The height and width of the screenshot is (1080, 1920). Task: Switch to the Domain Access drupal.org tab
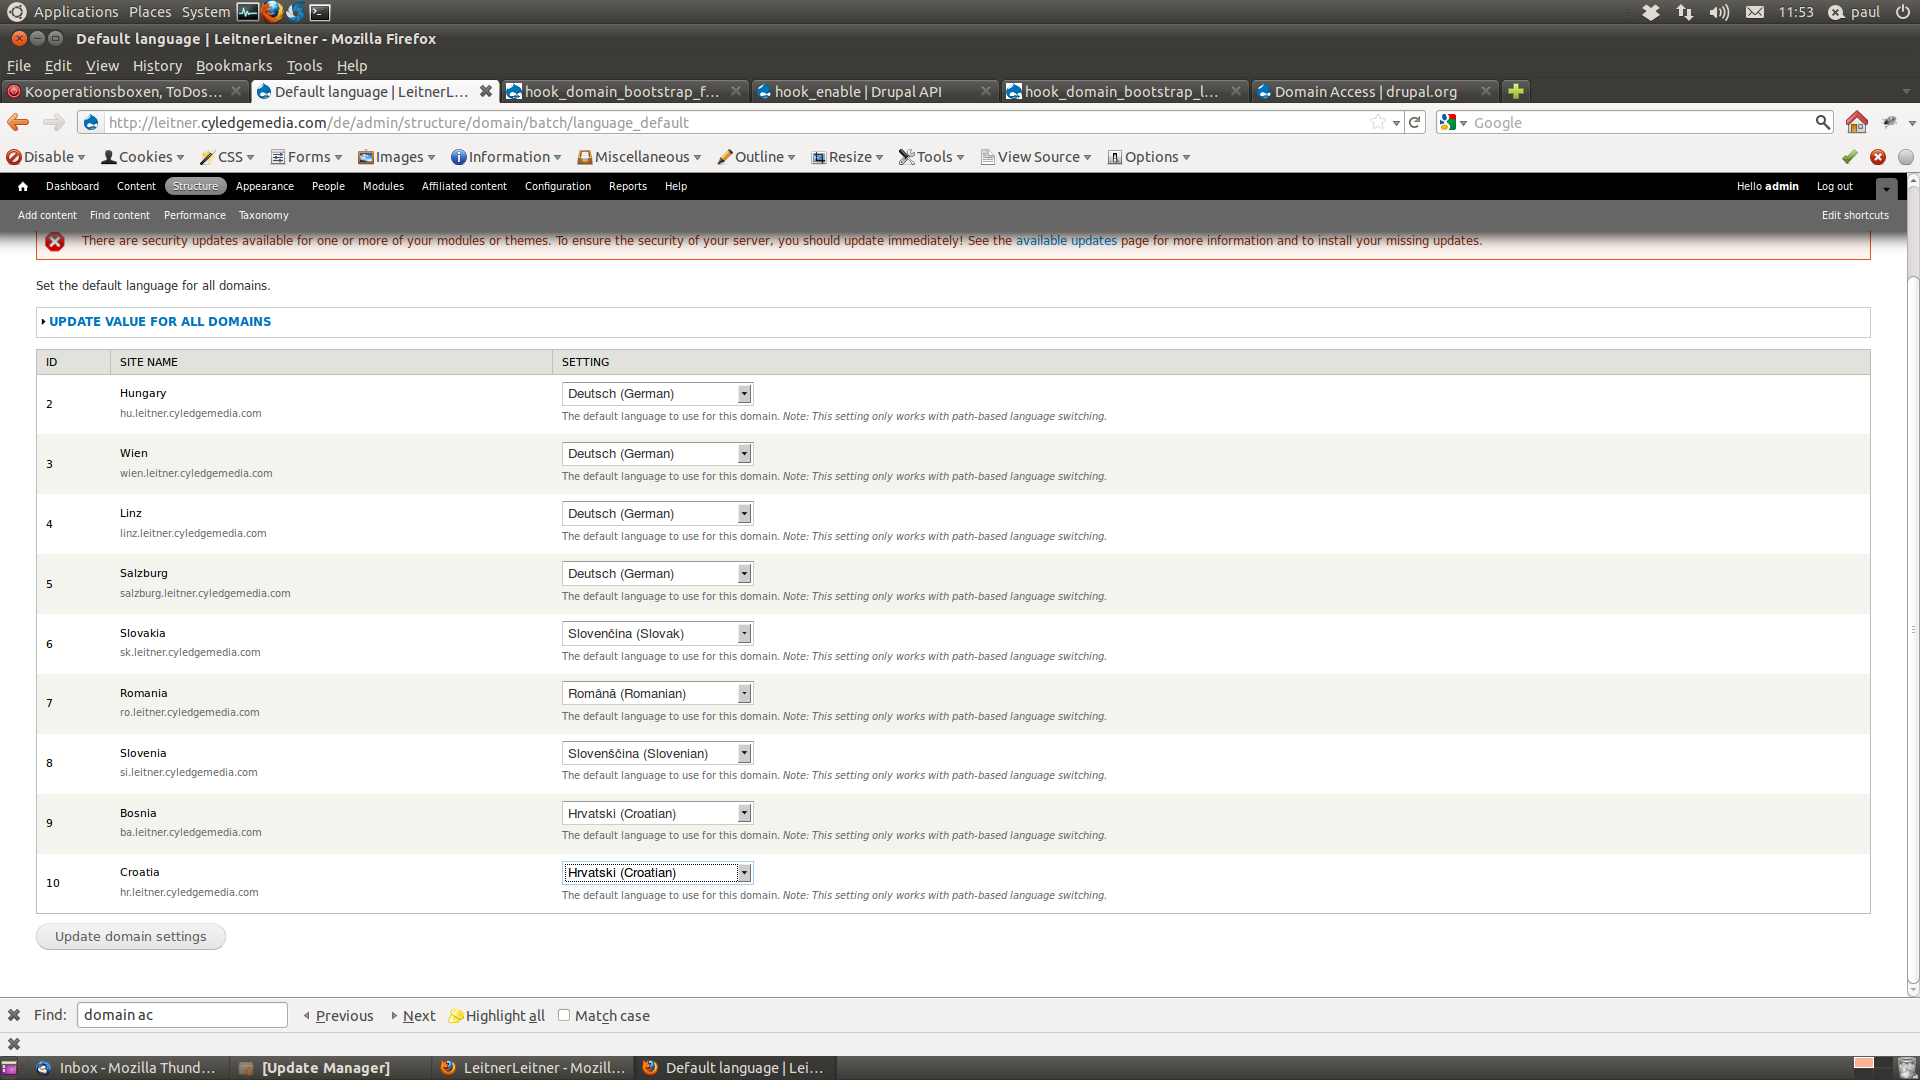coord(1374,91)
